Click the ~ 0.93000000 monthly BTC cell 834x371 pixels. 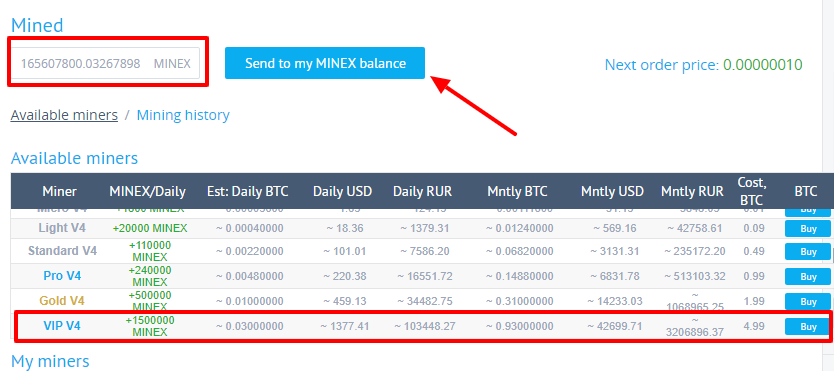[x=519, y=326]
